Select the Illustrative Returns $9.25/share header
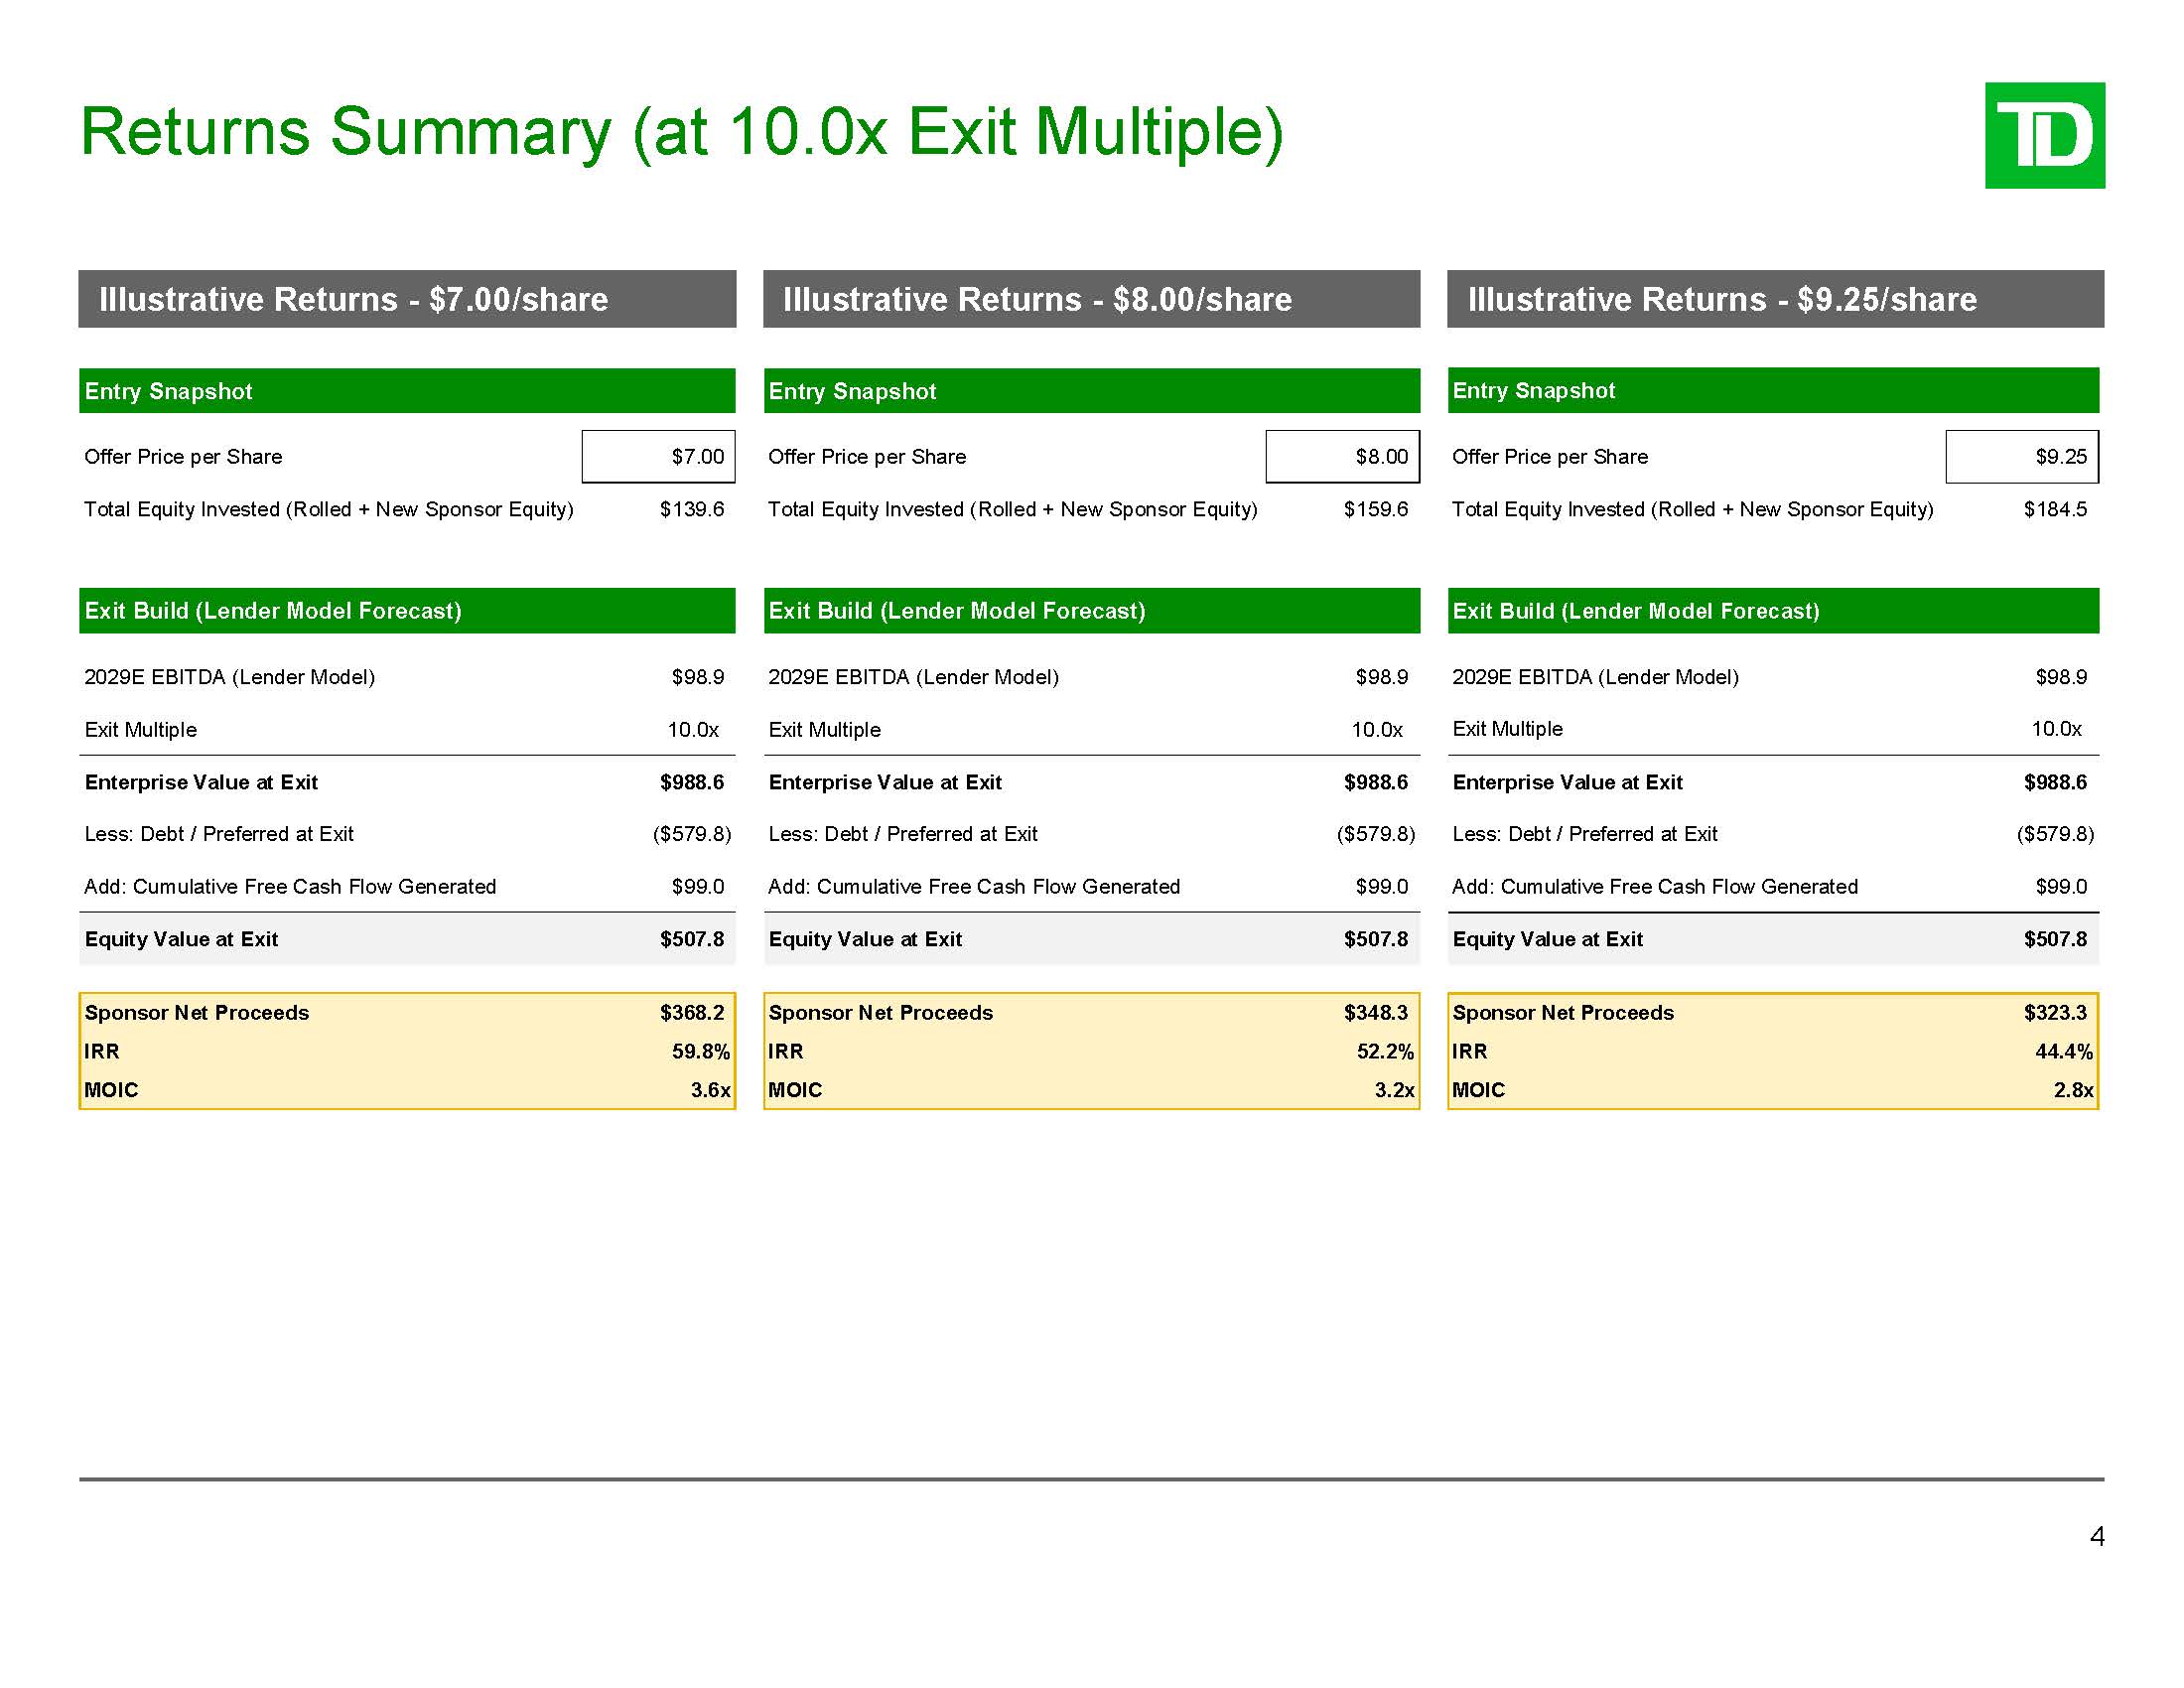This screenshot has width=2184, height=1688. point(1775,299)
